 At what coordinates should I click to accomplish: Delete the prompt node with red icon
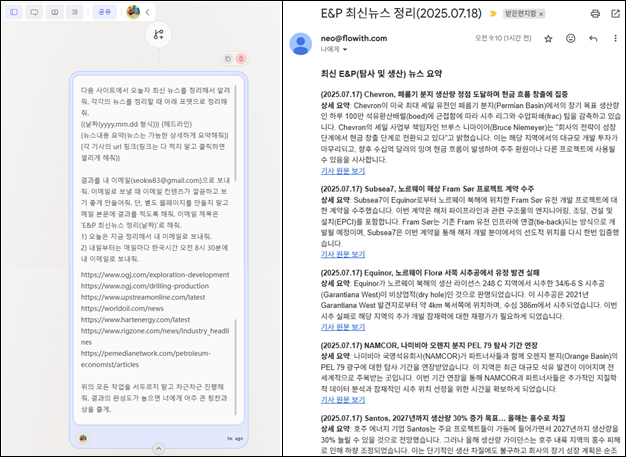241,59
